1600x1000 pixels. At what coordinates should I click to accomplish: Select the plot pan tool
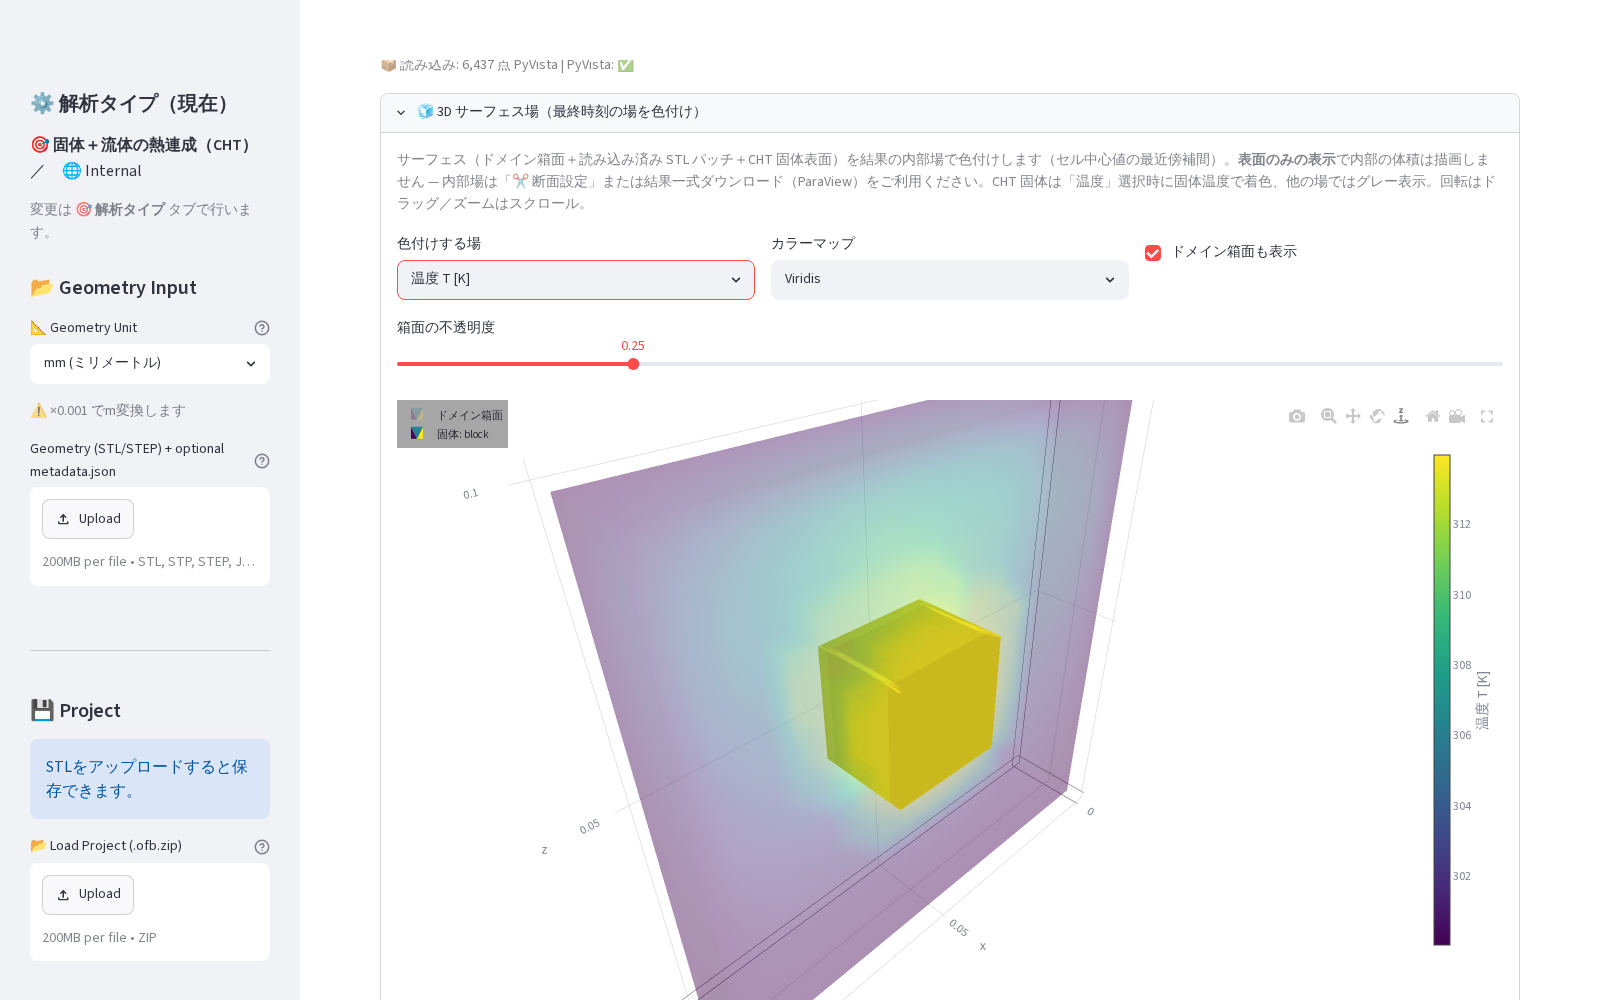pos(1353,416)
